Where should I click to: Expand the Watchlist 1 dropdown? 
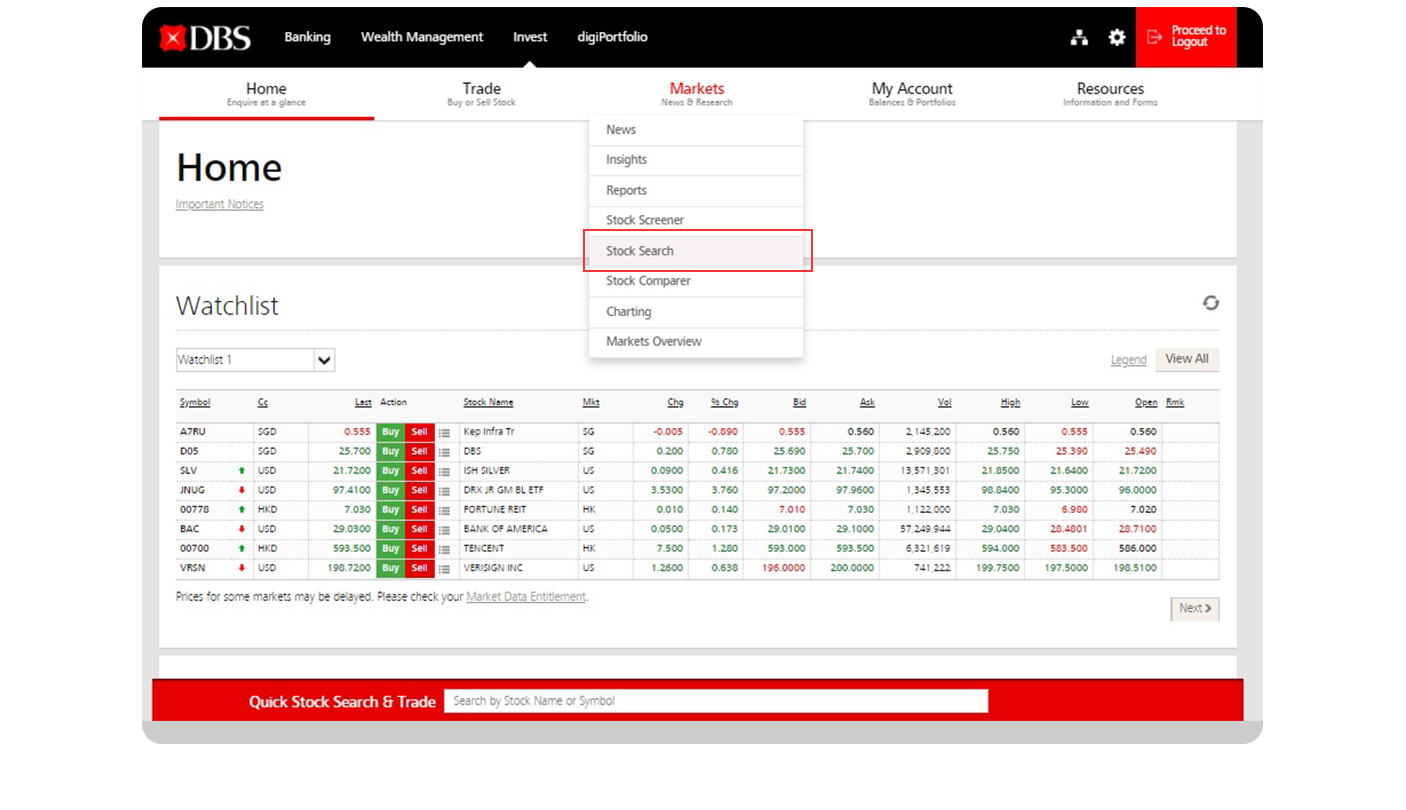[x=324, y=360]
